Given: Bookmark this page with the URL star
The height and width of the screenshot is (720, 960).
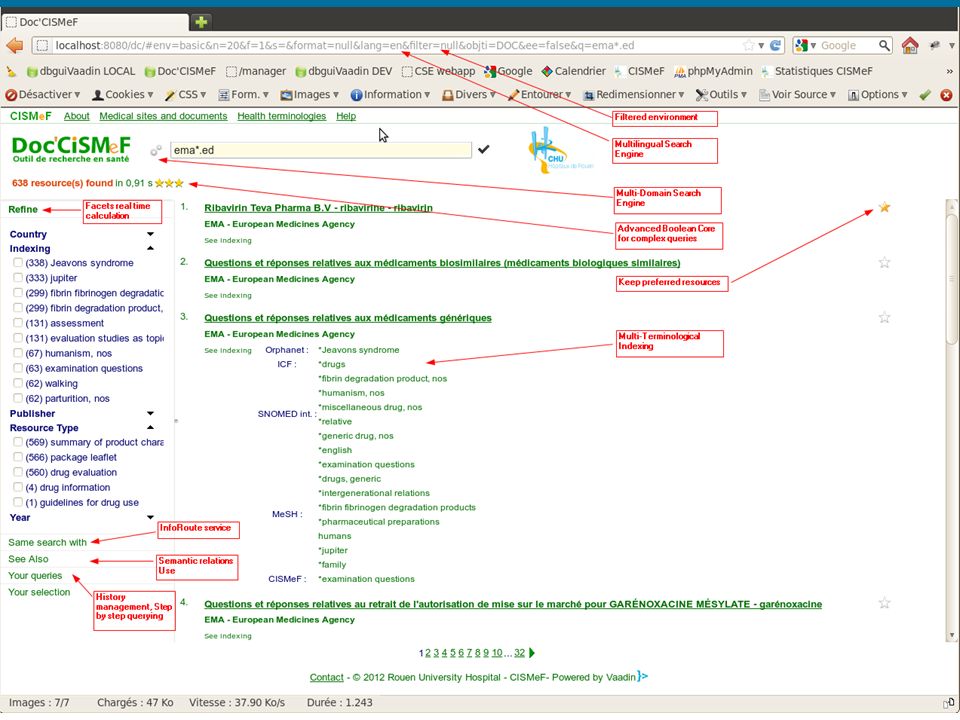Looking at the screenshot, I should point(748,45).
